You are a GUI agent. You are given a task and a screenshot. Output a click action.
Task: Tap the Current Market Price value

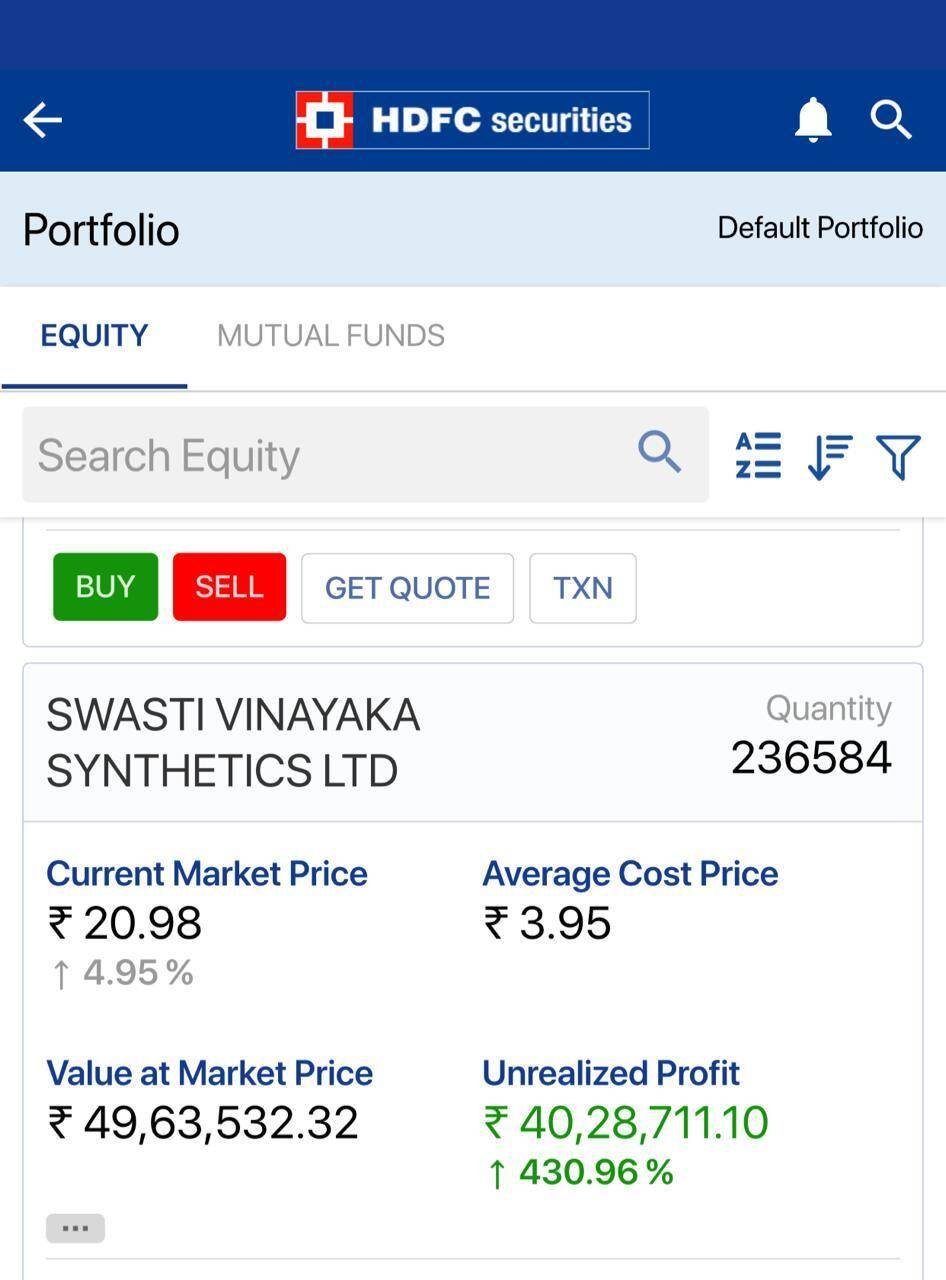point(125,923)
